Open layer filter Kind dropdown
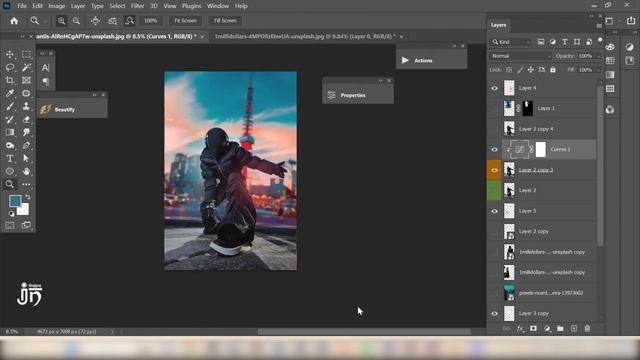This screenshot has height=360, width=640. tap(511, 42)
